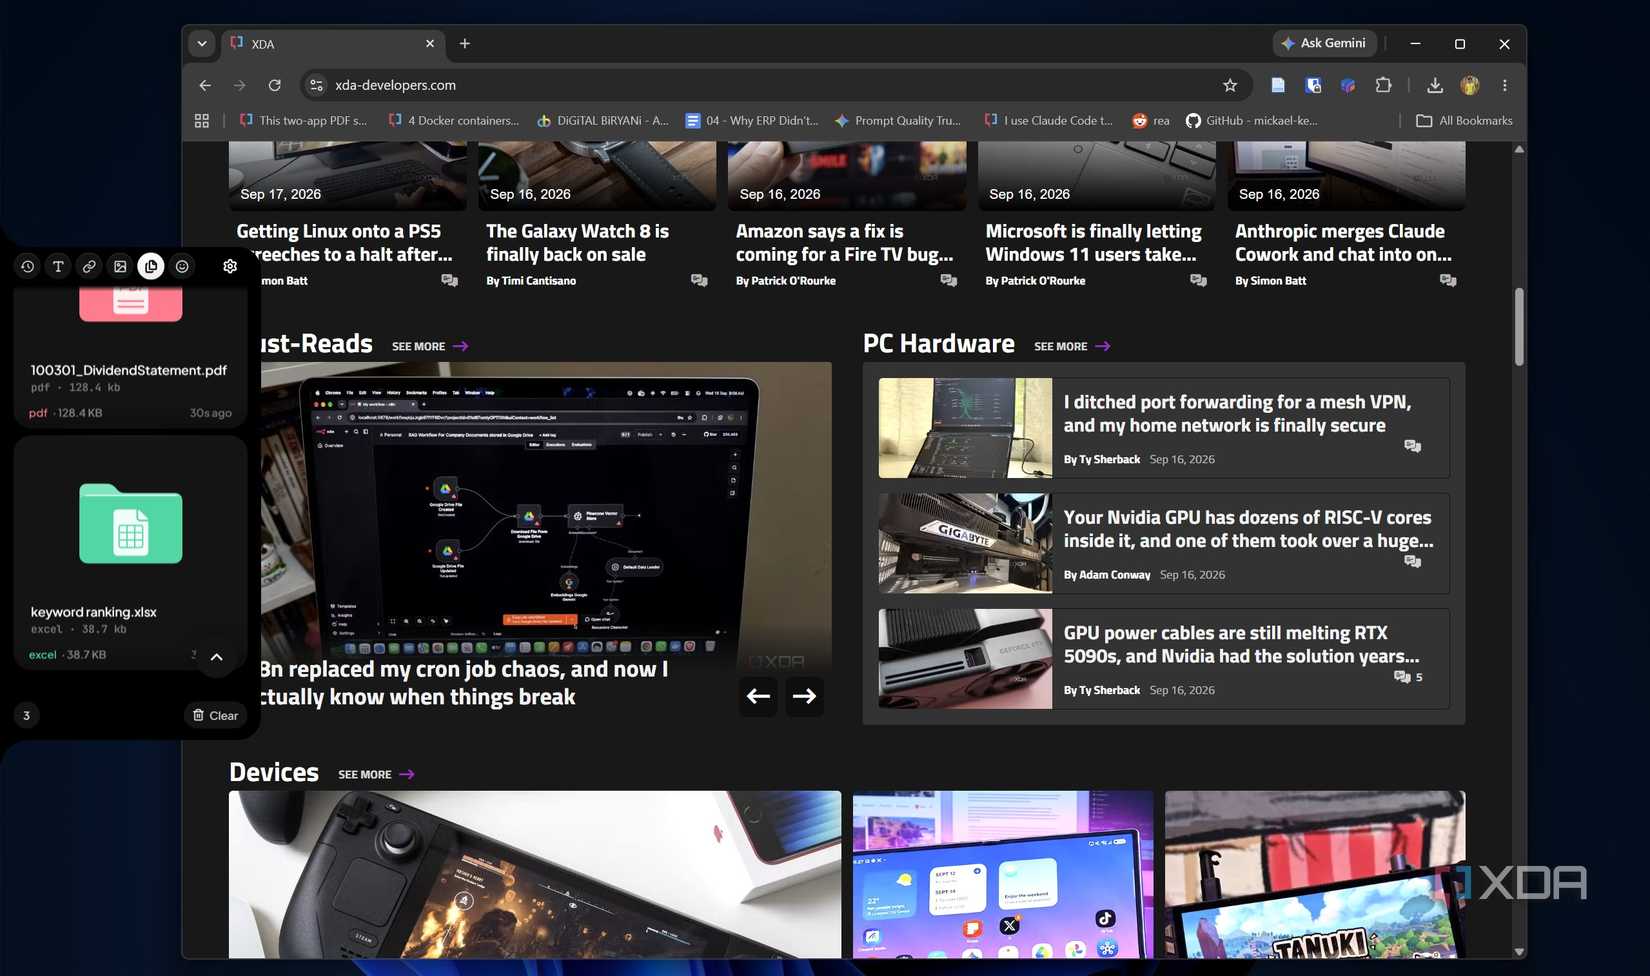Open the apps grid in bookmarks bar
Screen dimensions: 1650x976
202,120
